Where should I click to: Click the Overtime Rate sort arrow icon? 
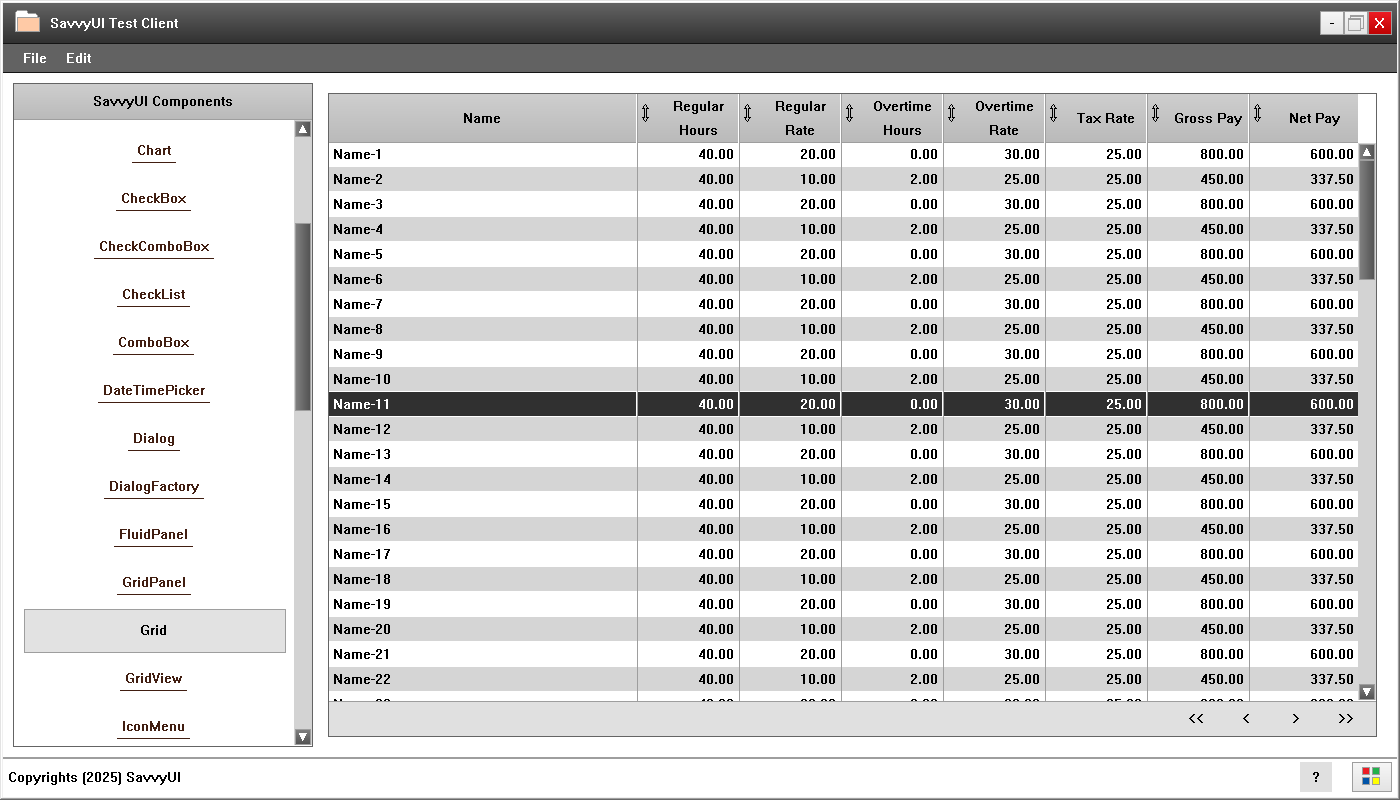tap(951, 114)
